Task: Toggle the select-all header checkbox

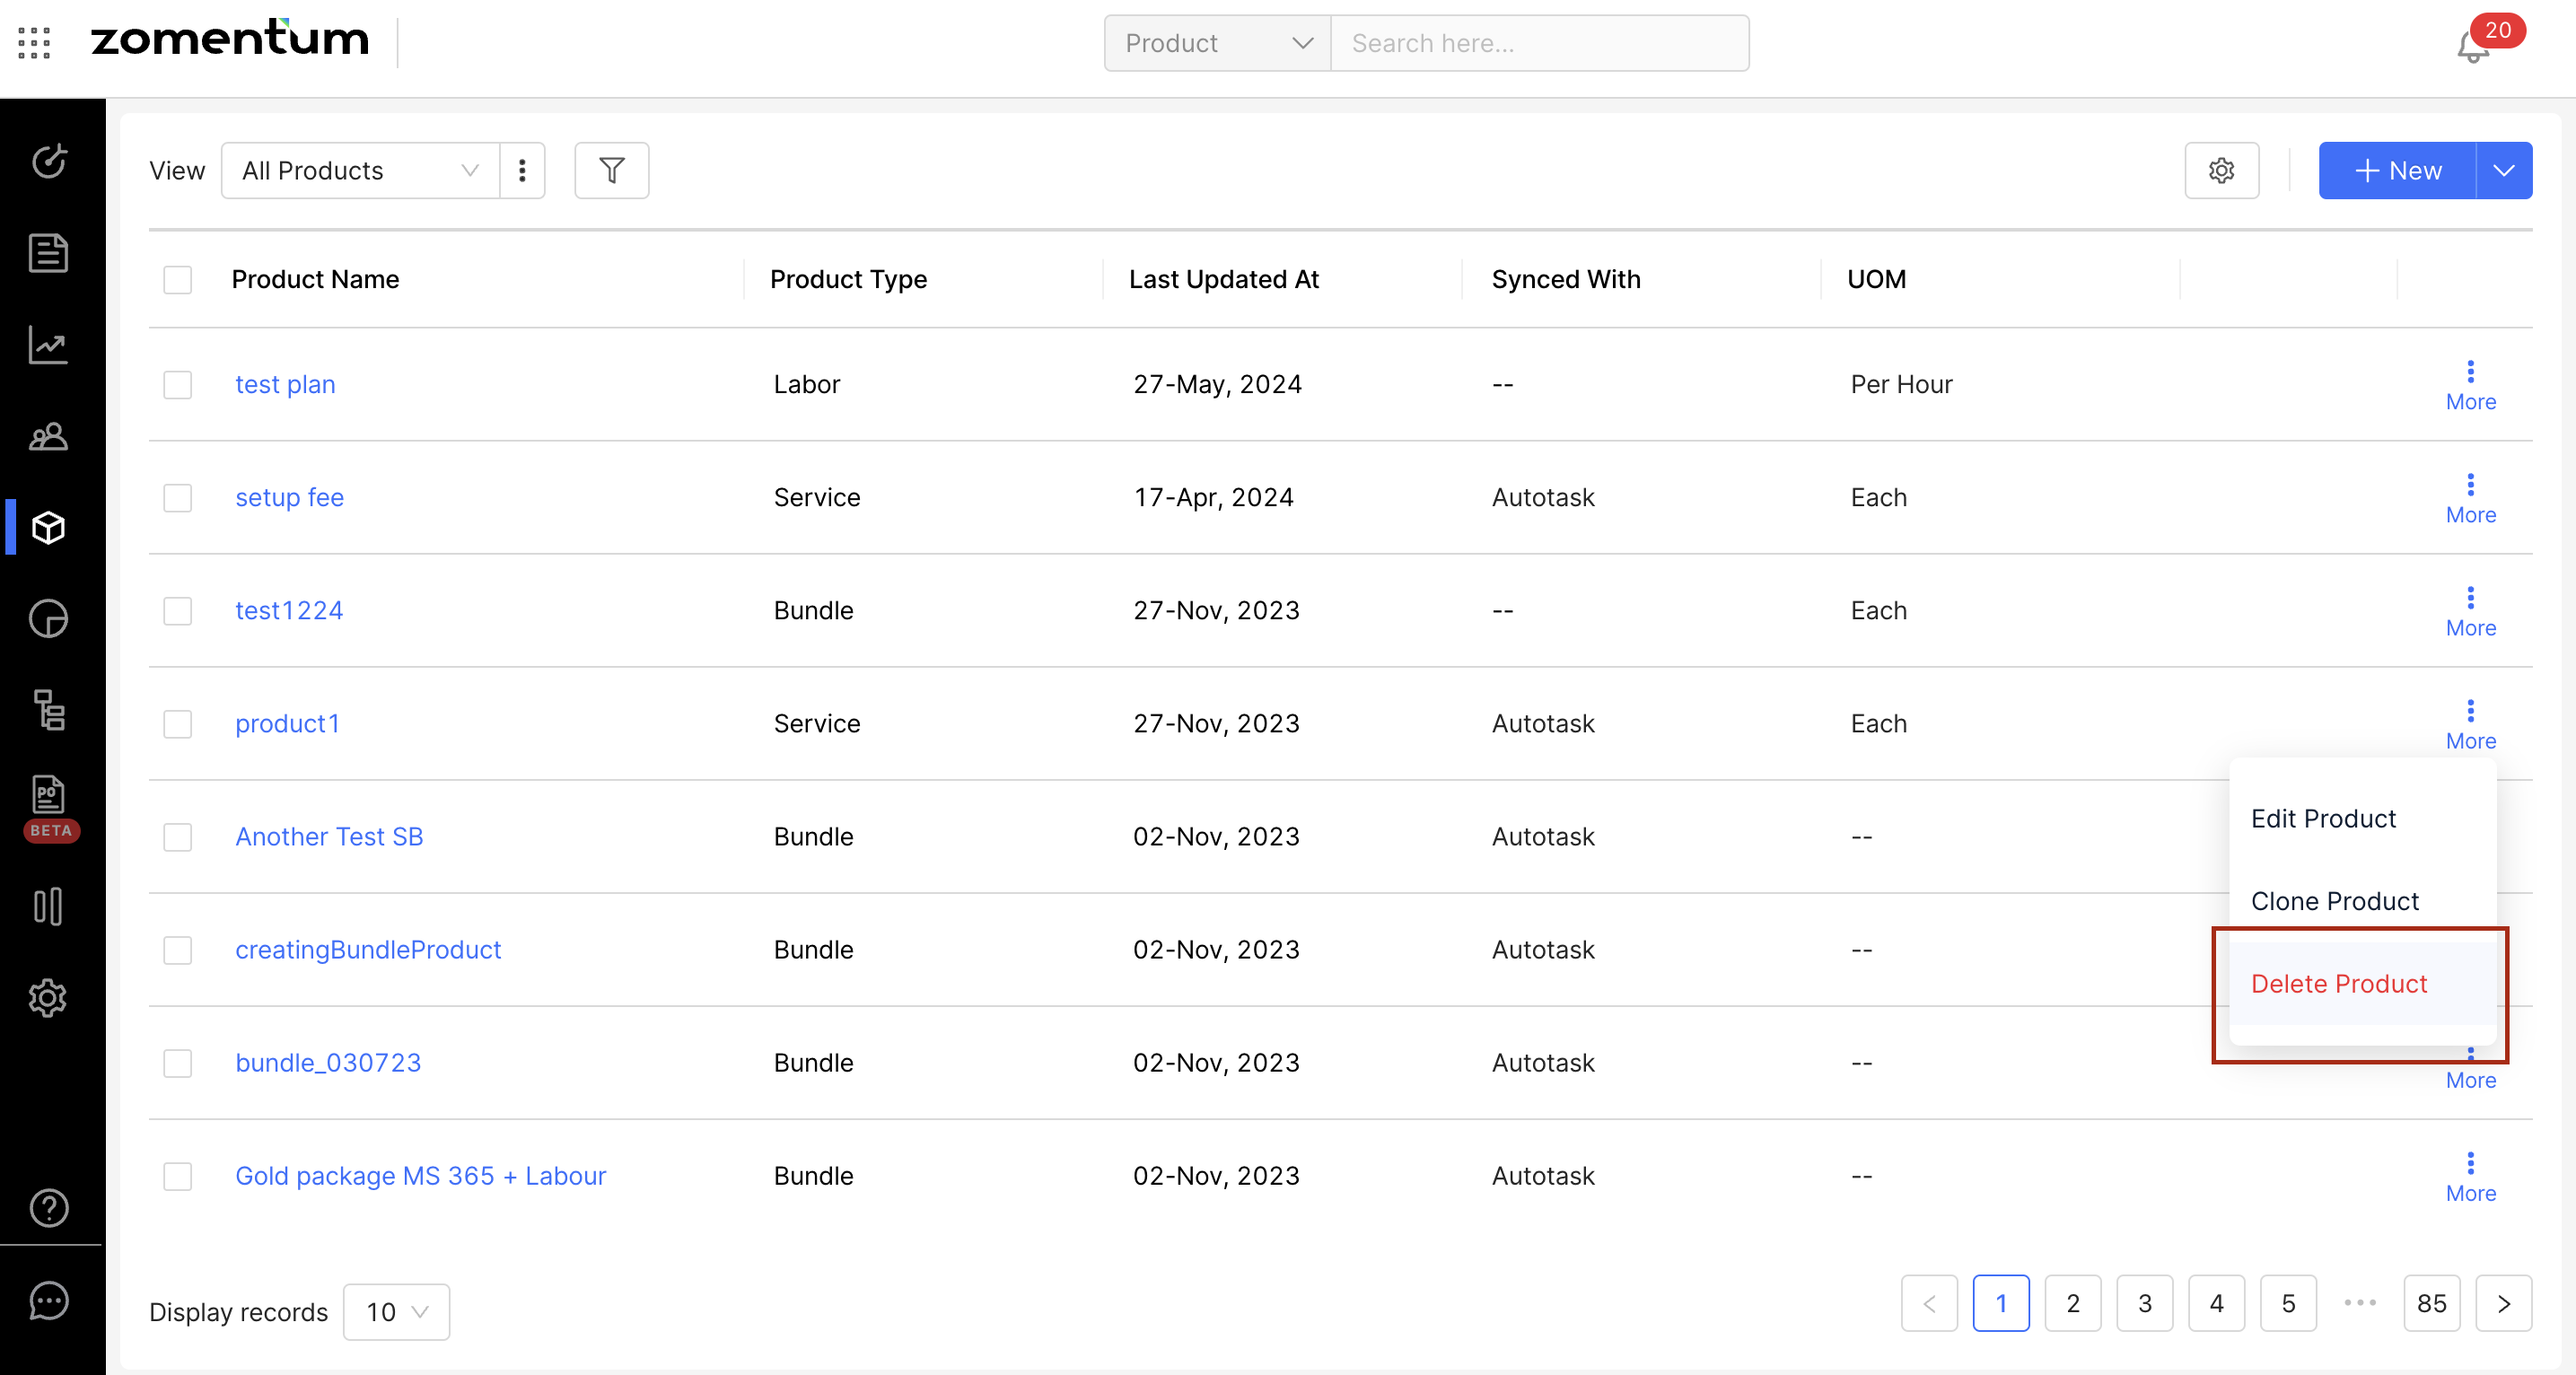Action: tap(178, 280)
